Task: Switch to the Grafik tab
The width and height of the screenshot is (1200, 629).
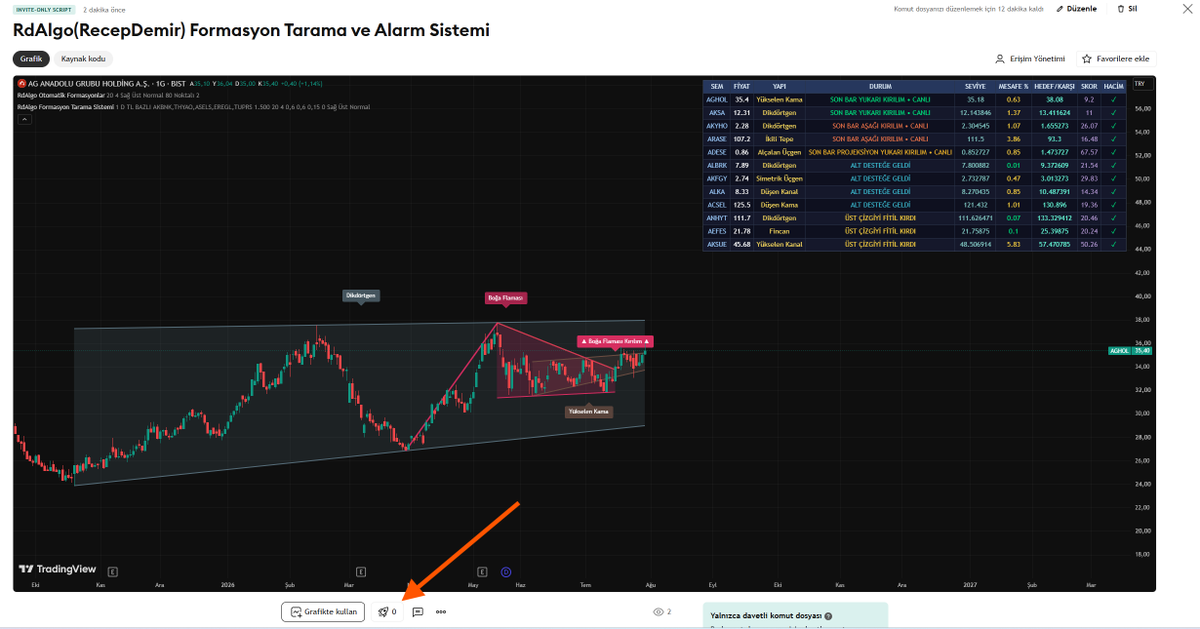Action: pyautogui.click(x=31, y=59)
